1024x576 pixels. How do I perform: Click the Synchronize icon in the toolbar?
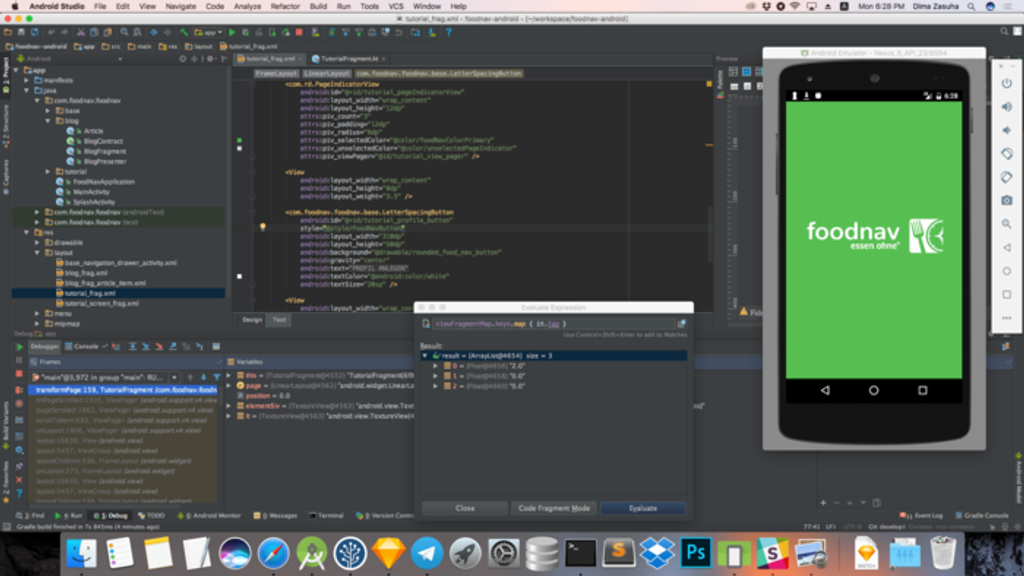pos(34,32)
